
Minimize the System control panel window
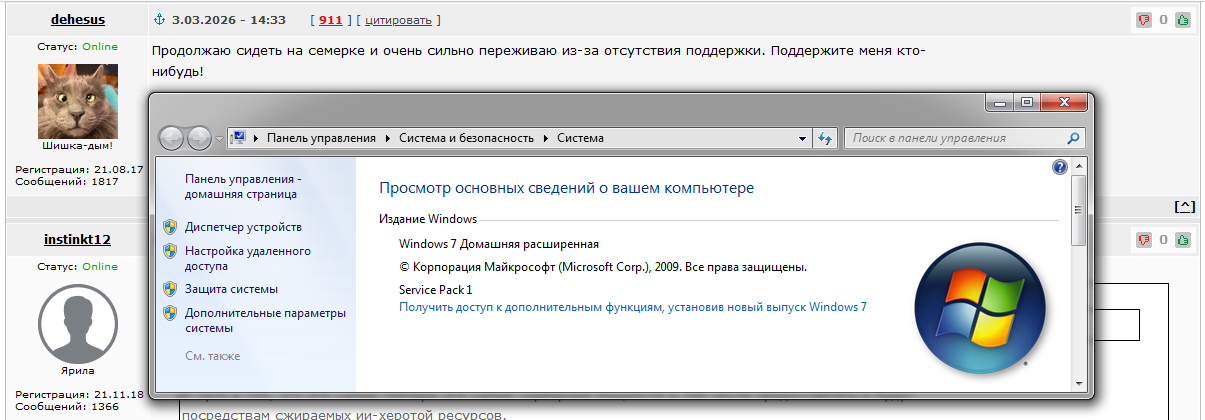click(x=1000, y=102)
